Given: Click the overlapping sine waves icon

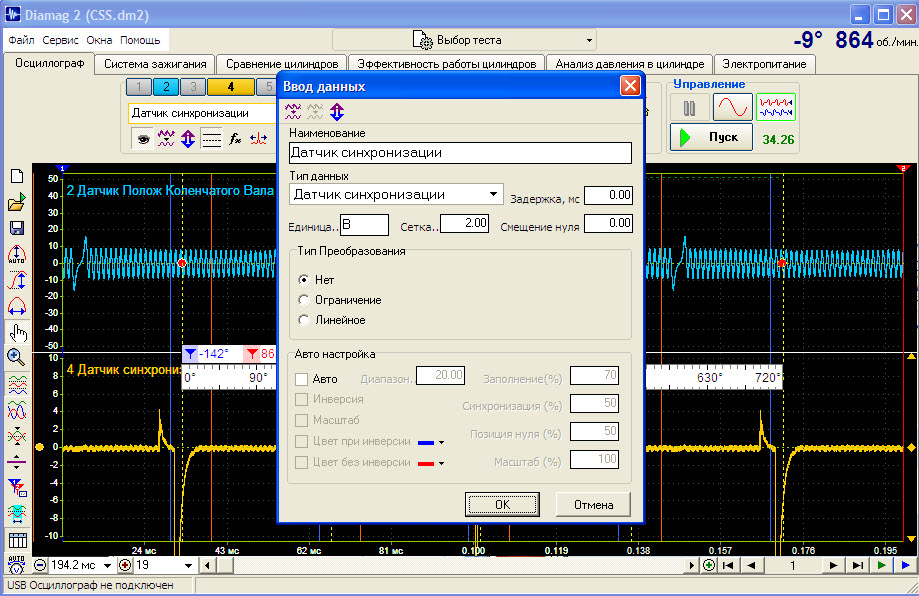Looking at the screenshot, I should (17, 410).
